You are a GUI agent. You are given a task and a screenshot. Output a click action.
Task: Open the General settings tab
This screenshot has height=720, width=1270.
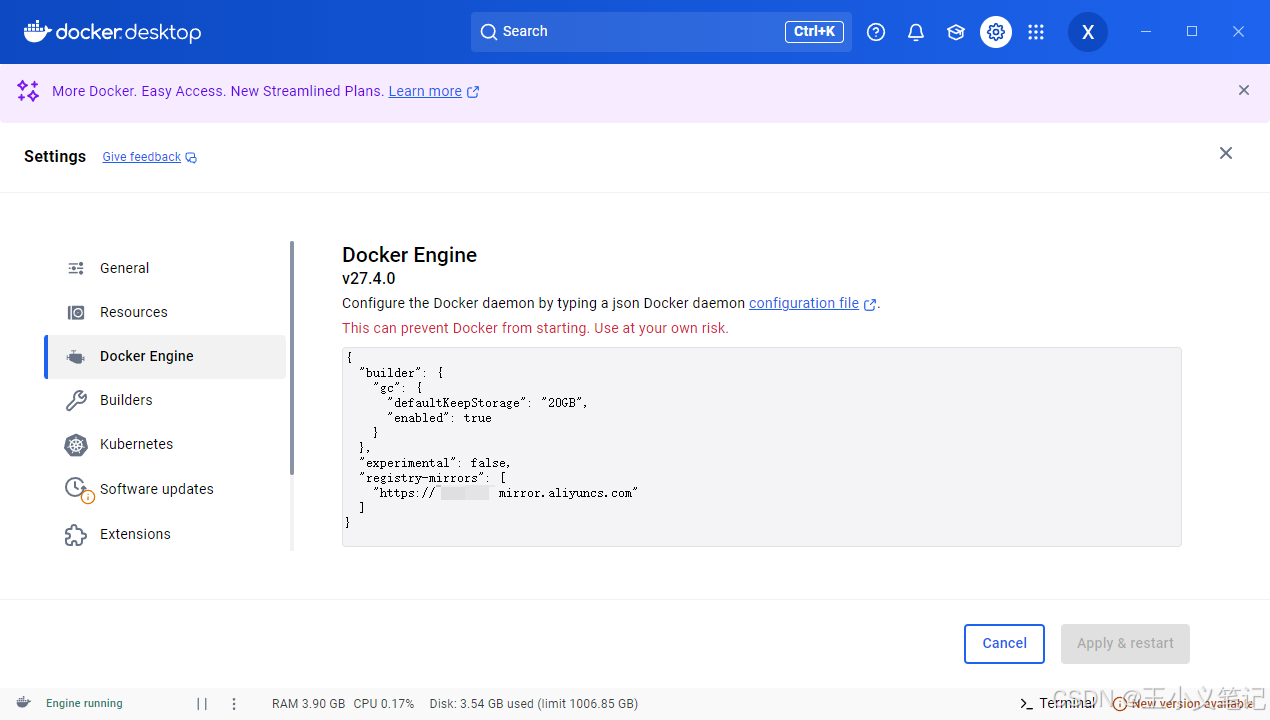coord(165,268)
